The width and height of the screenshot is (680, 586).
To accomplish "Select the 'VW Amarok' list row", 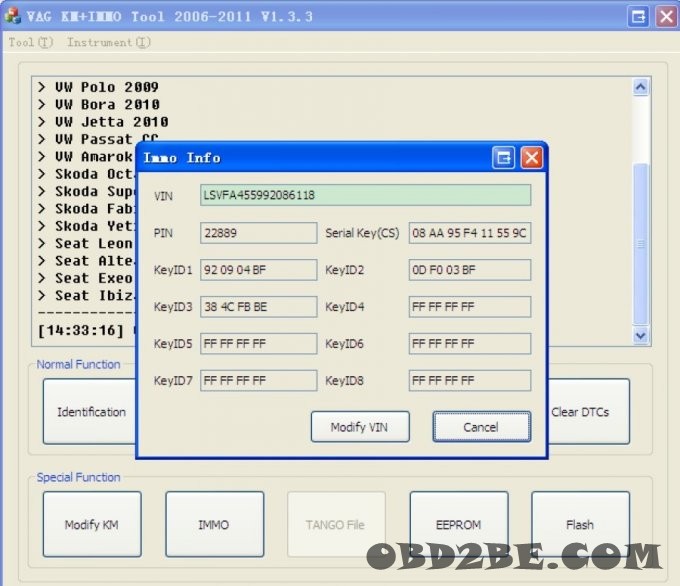I will coord(85,157).
